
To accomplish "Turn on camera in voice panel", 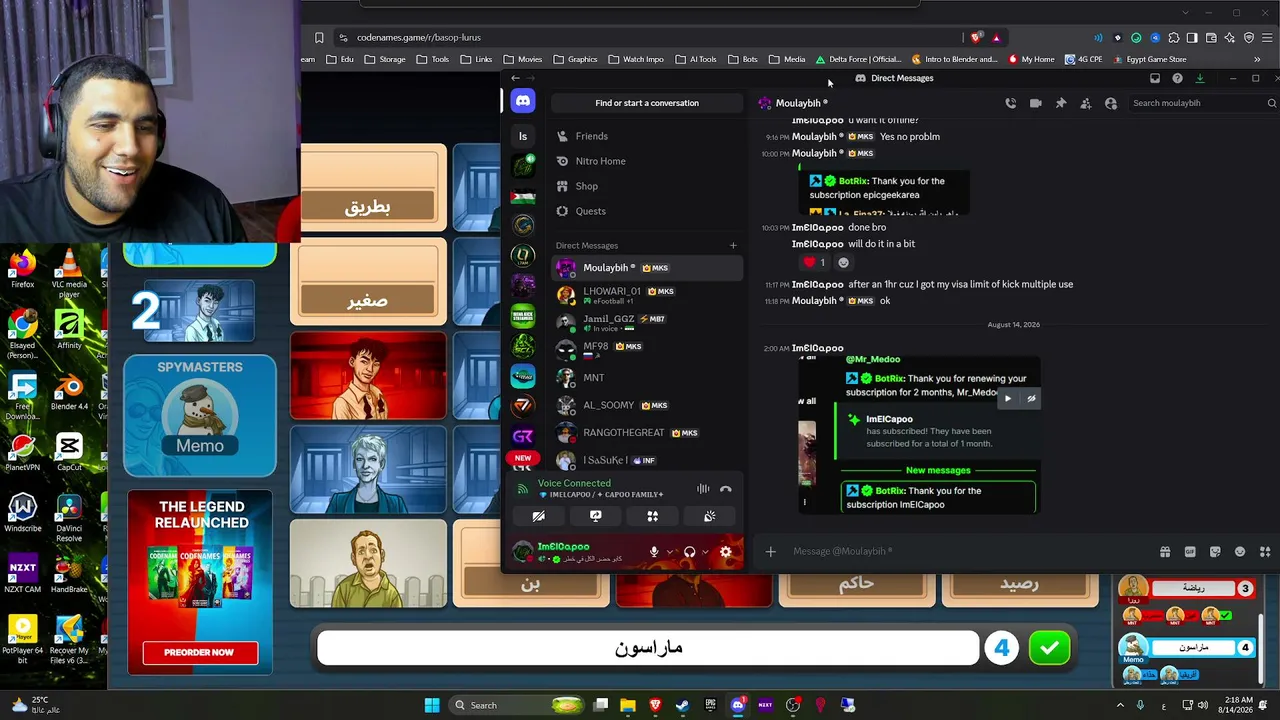I will tap(538, 516).
